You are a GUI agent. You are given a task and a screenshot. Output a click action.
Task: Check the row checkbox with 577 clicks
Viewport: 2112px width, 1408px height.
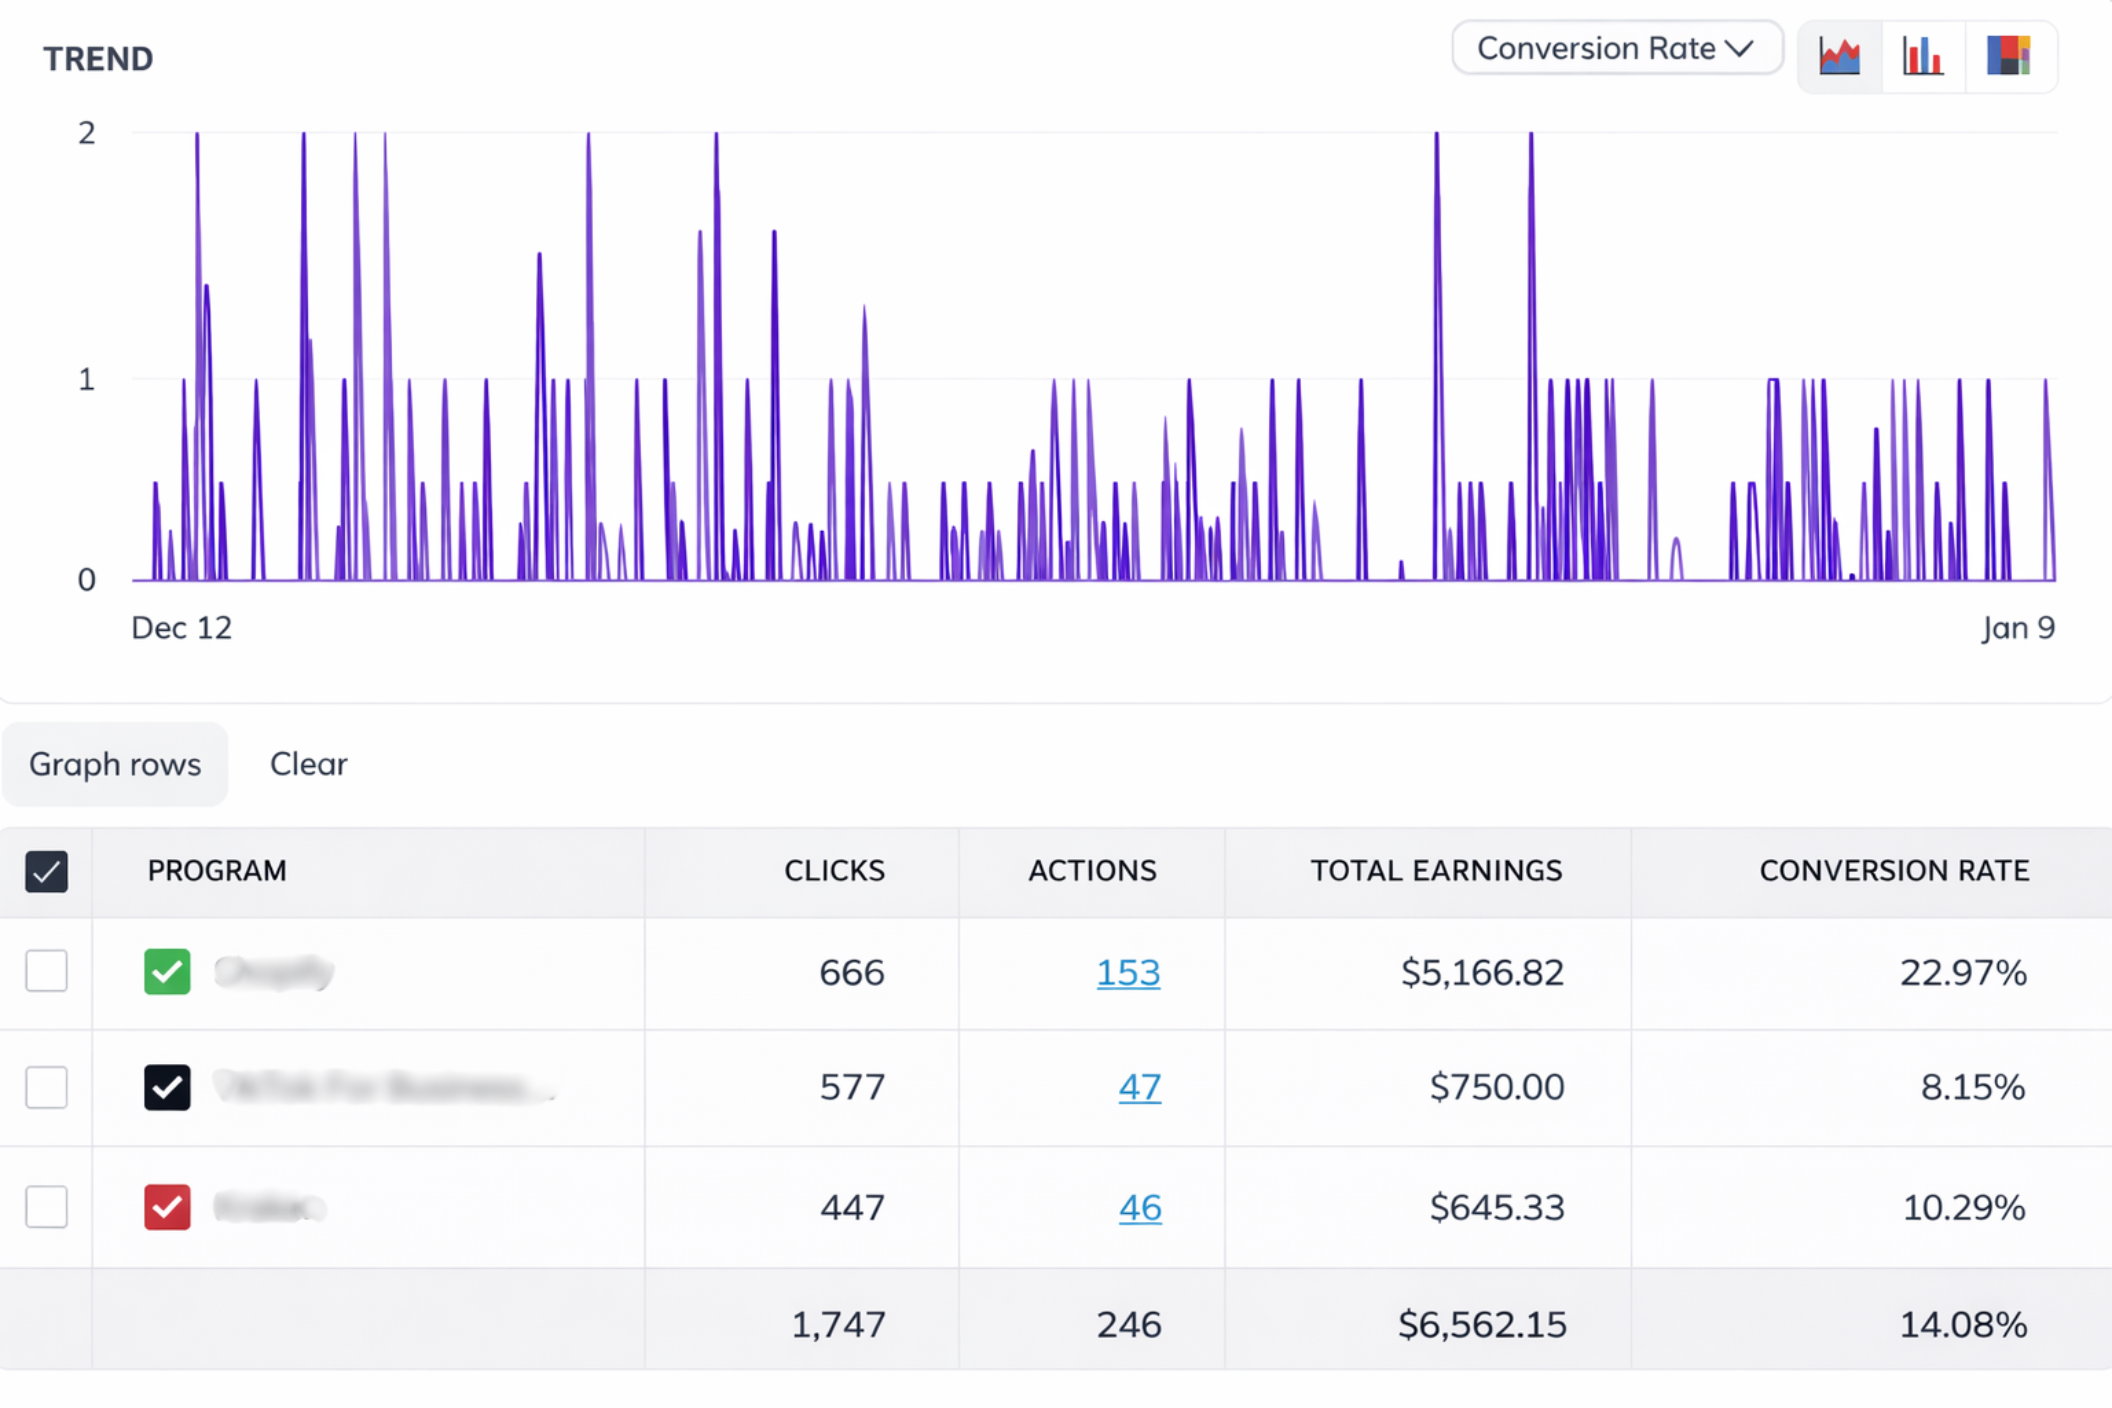tap(46, 1087)
